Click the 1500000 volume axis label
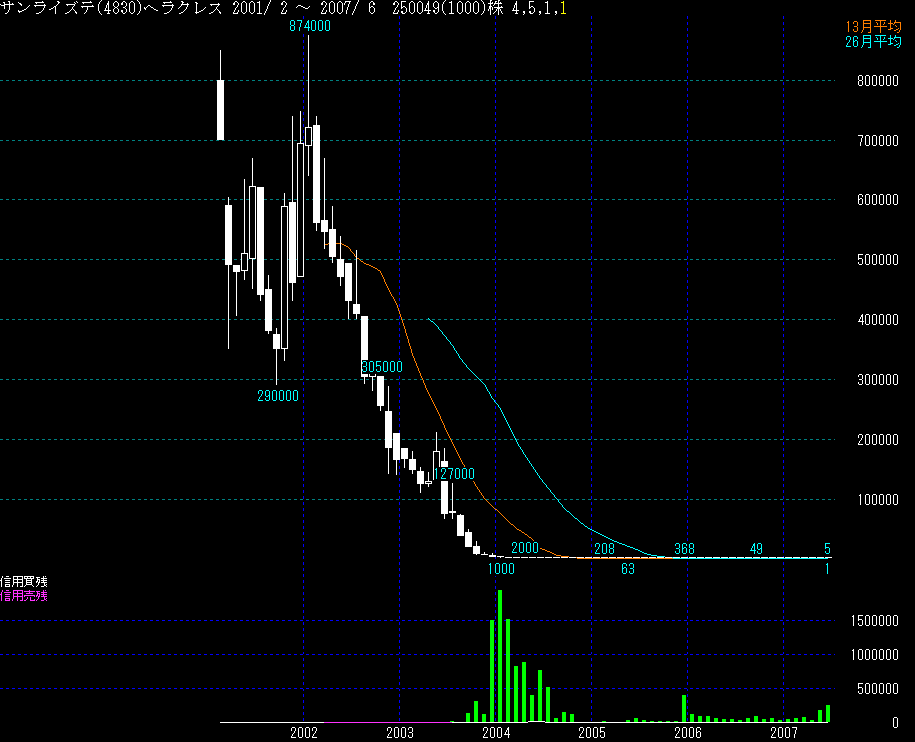This screenshot has height=742, width=915. coord(874,621)
